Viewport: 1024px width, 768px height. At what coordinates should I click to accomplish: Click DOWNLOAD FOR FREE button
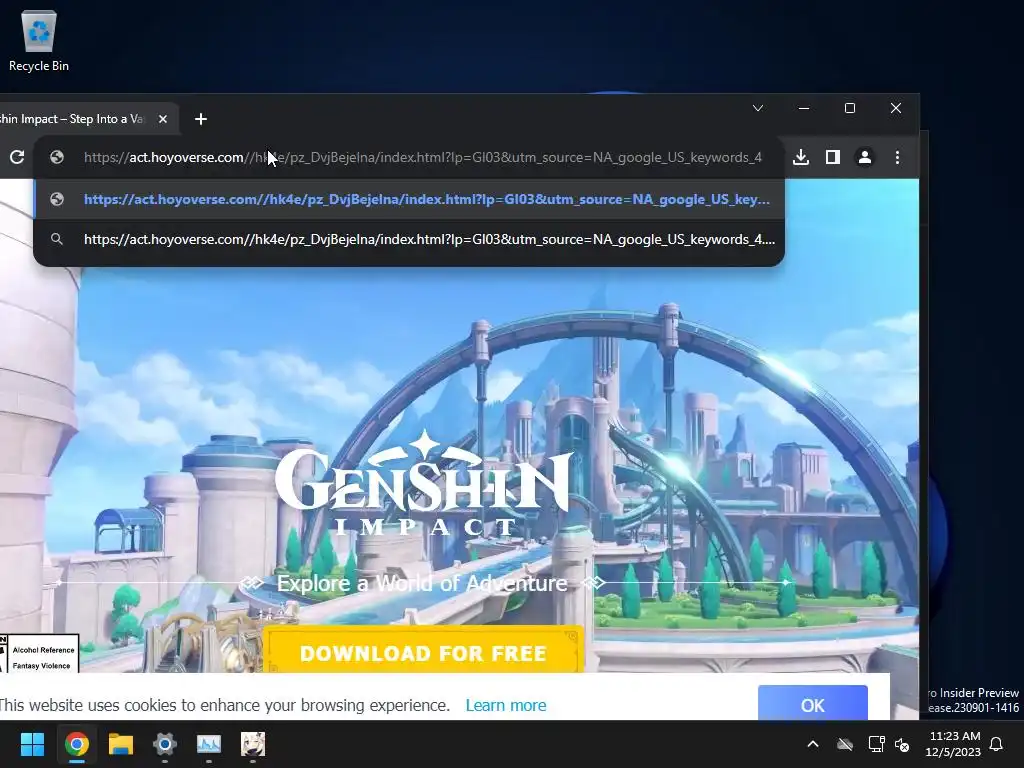(x=423, y=653)
